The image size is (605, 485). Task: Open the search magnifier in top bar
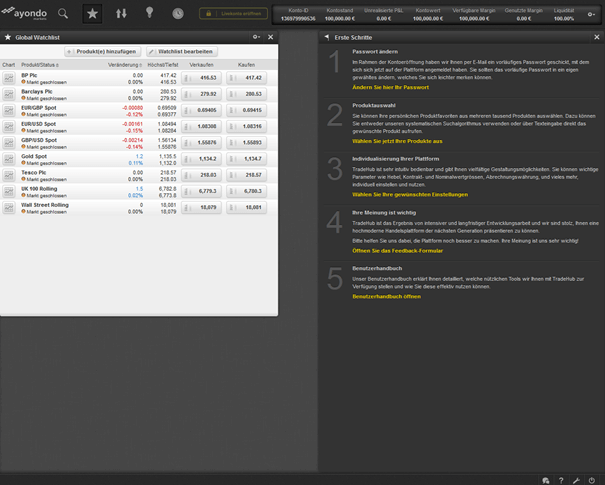(x=63, y=14)
